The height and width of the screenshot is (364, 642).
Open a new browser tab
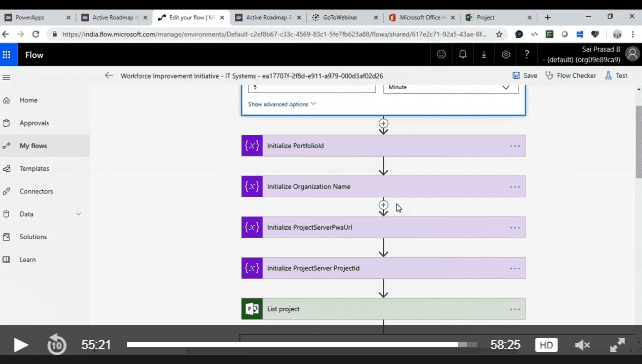click(x=547, y=18)
